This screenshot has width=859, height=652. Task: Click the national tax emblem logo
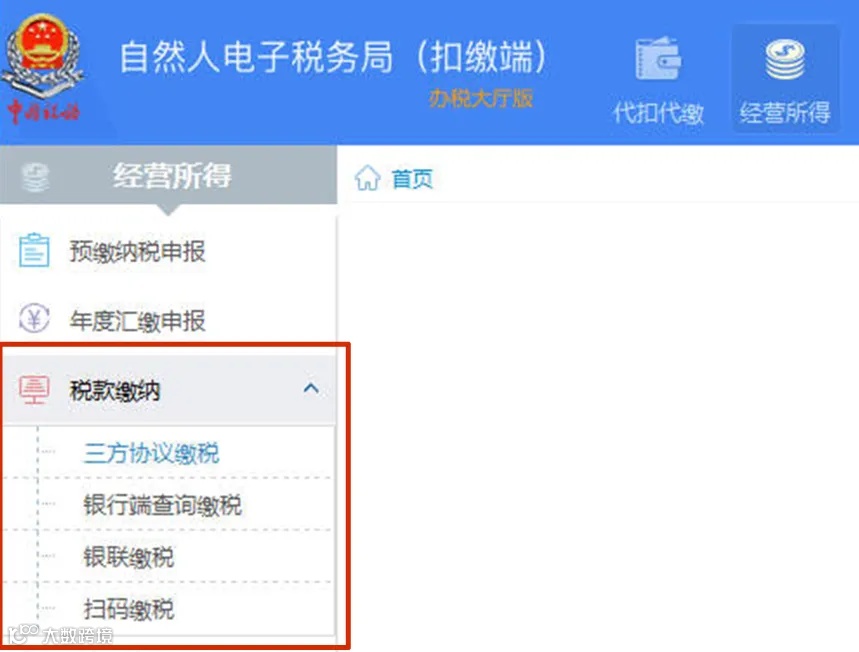(43, 68)
